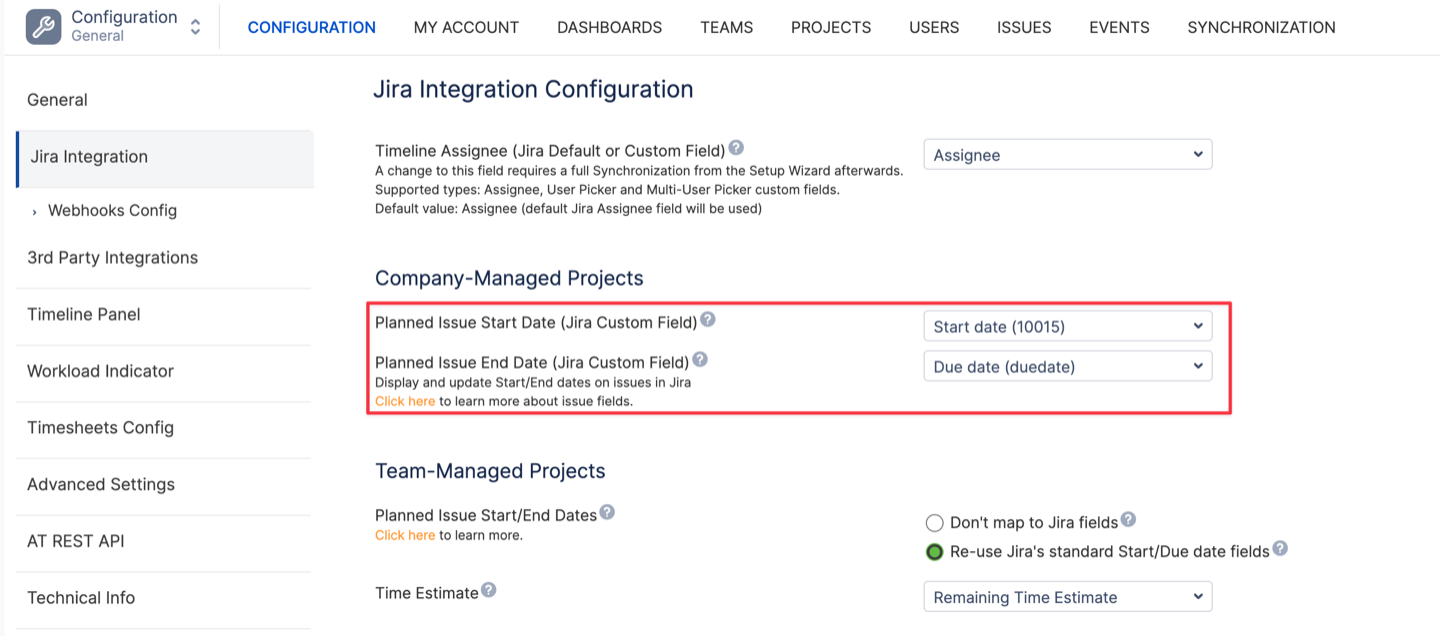The height and width of the screenshot is (636, 1440).
Task: Open Timesheets Config in the sidebar
Action: point(100,428)
